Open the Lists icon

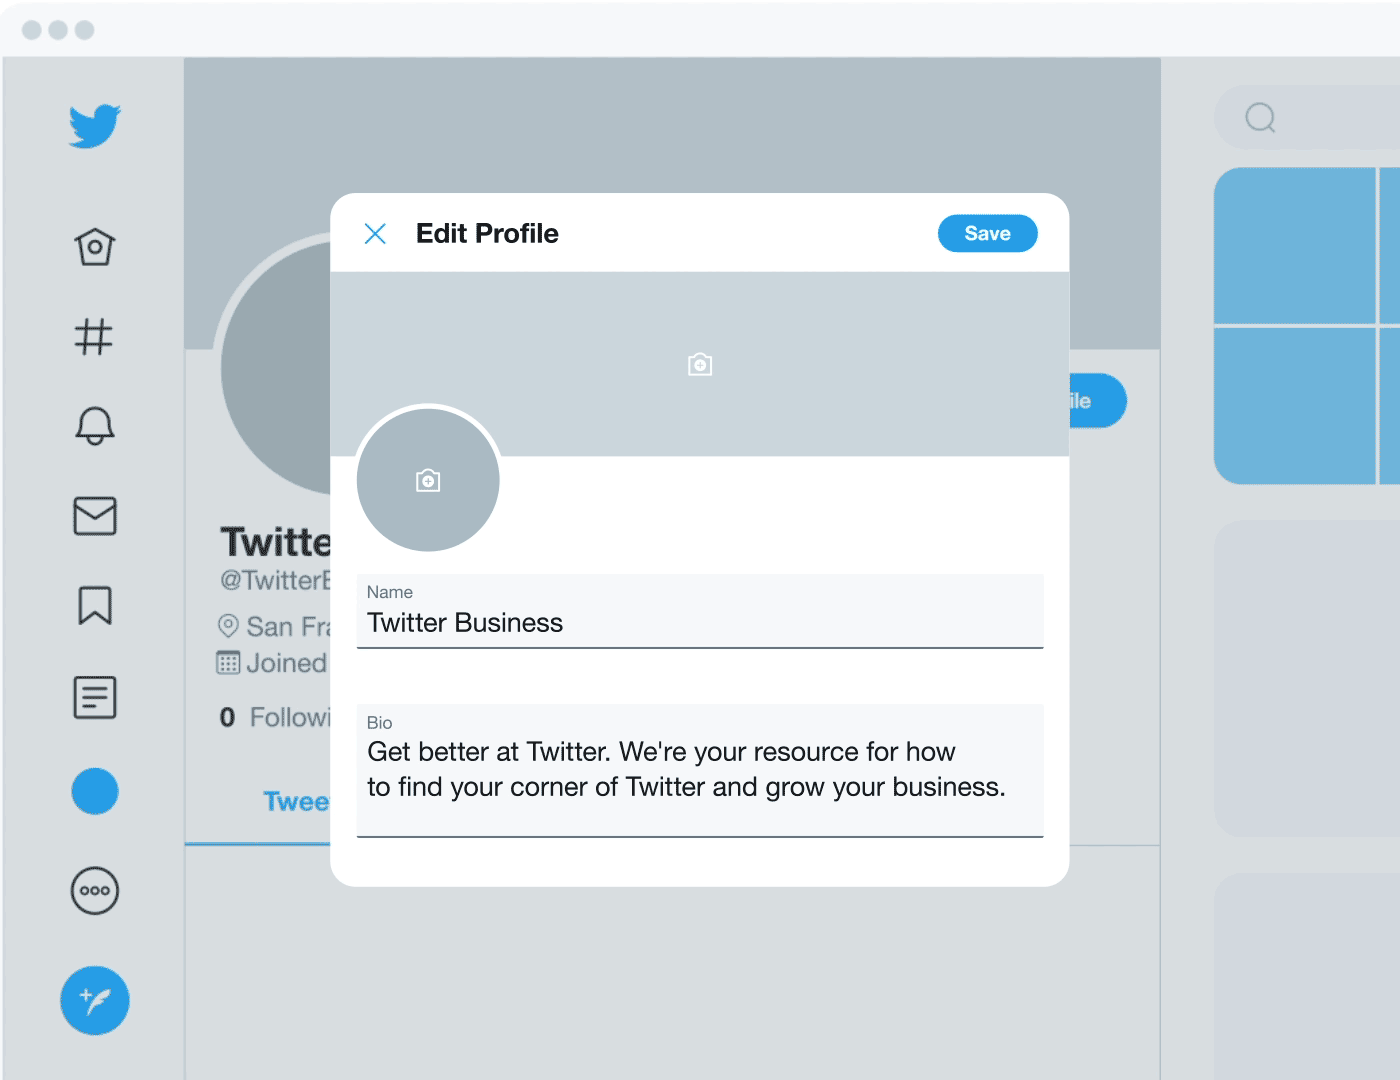pos(95,697)
